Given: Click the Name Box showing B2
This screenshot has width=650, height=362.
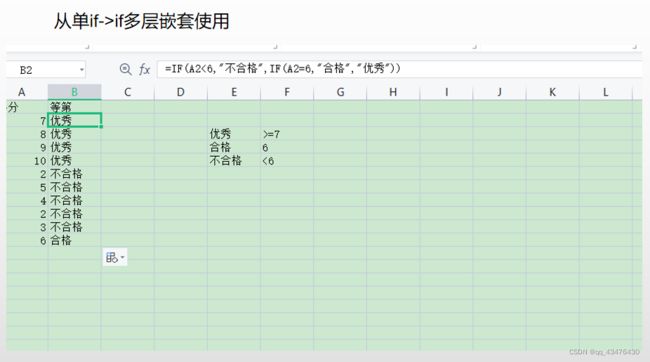Looking at the screenshot, I should (46, 70).
